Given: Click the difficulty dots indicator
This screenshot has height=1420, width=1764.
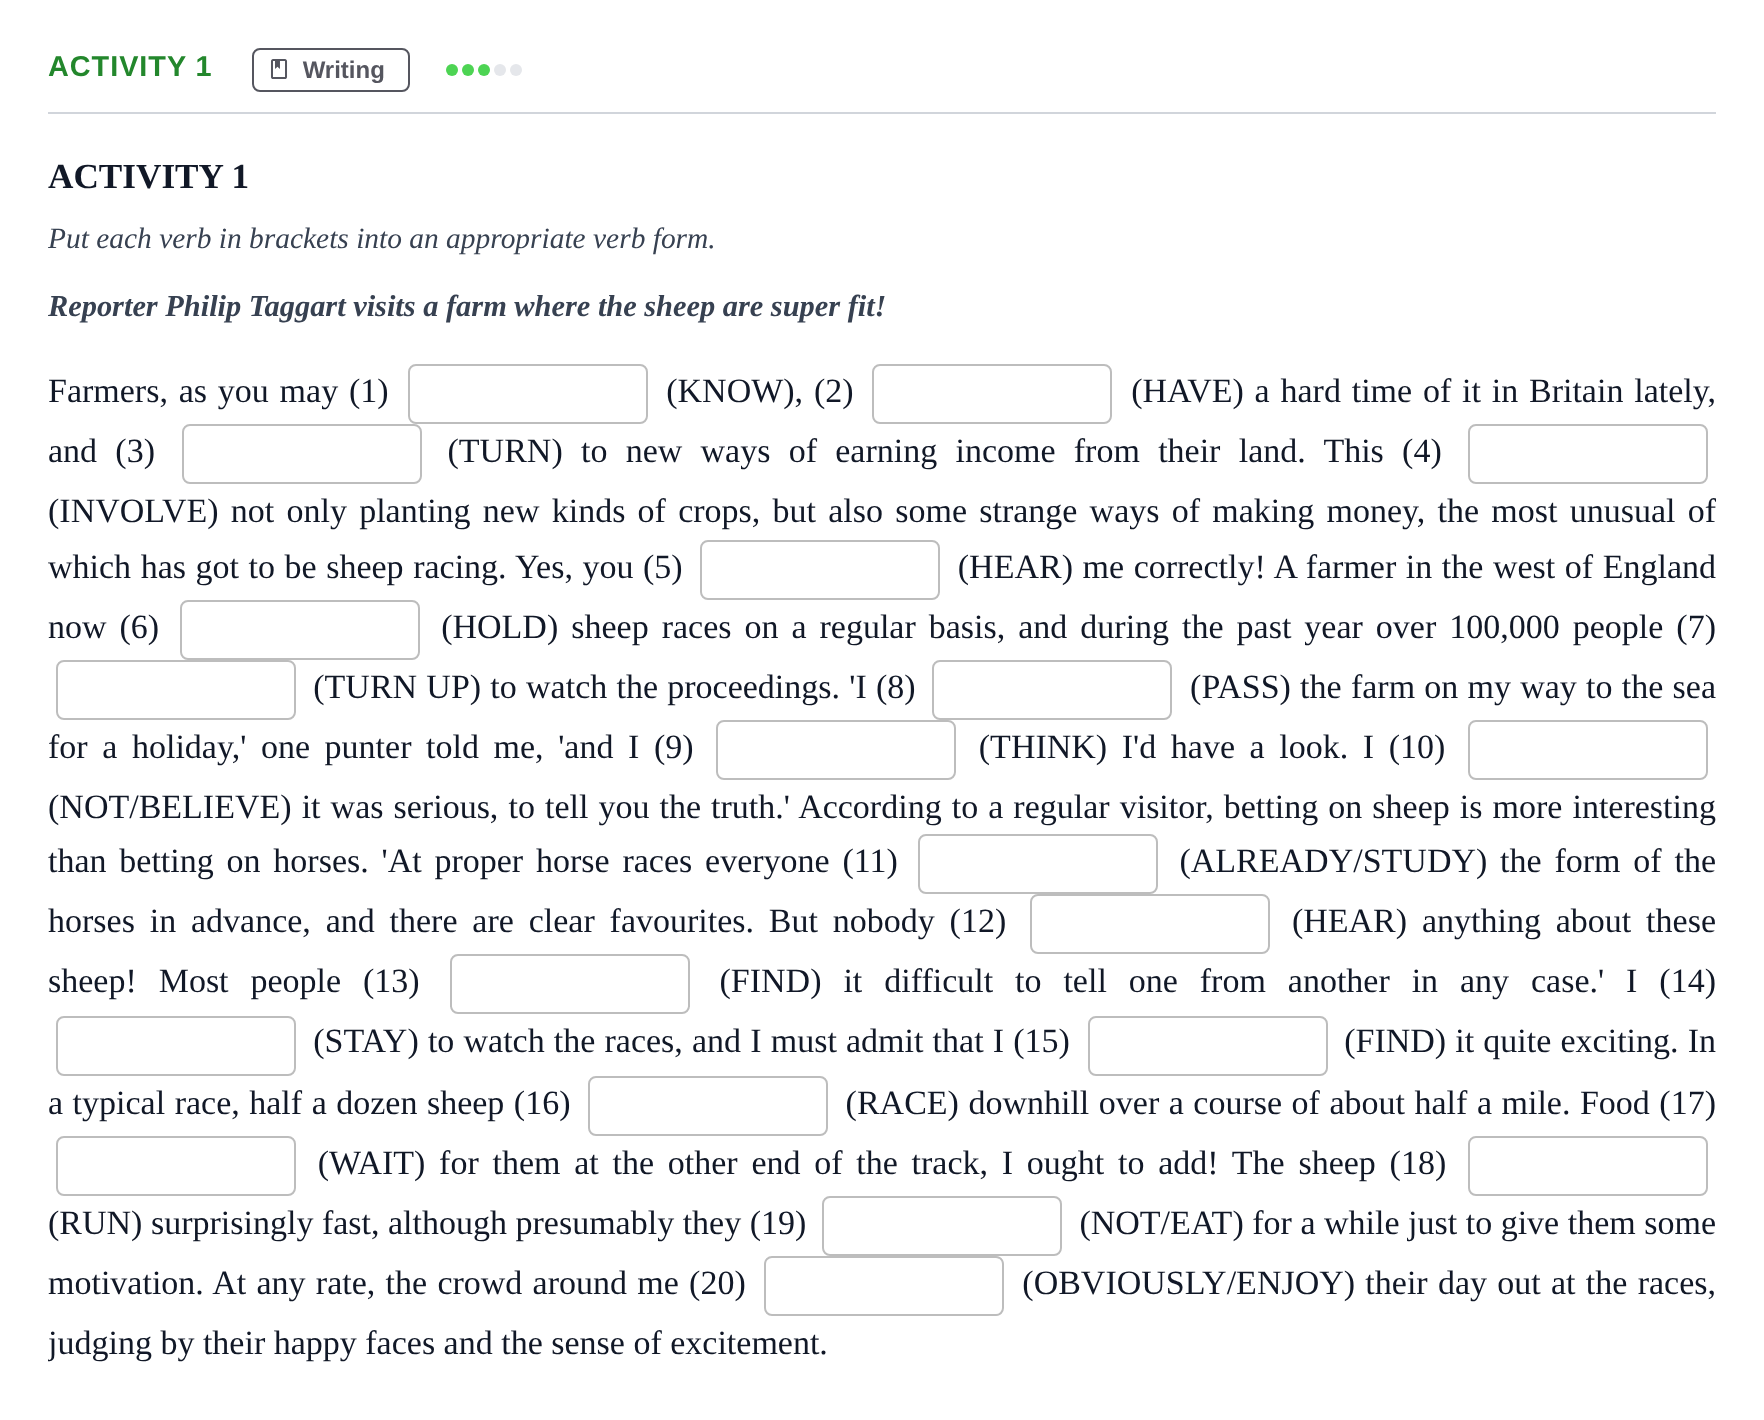Looking at the screenshot, I should tap(484, 70).
